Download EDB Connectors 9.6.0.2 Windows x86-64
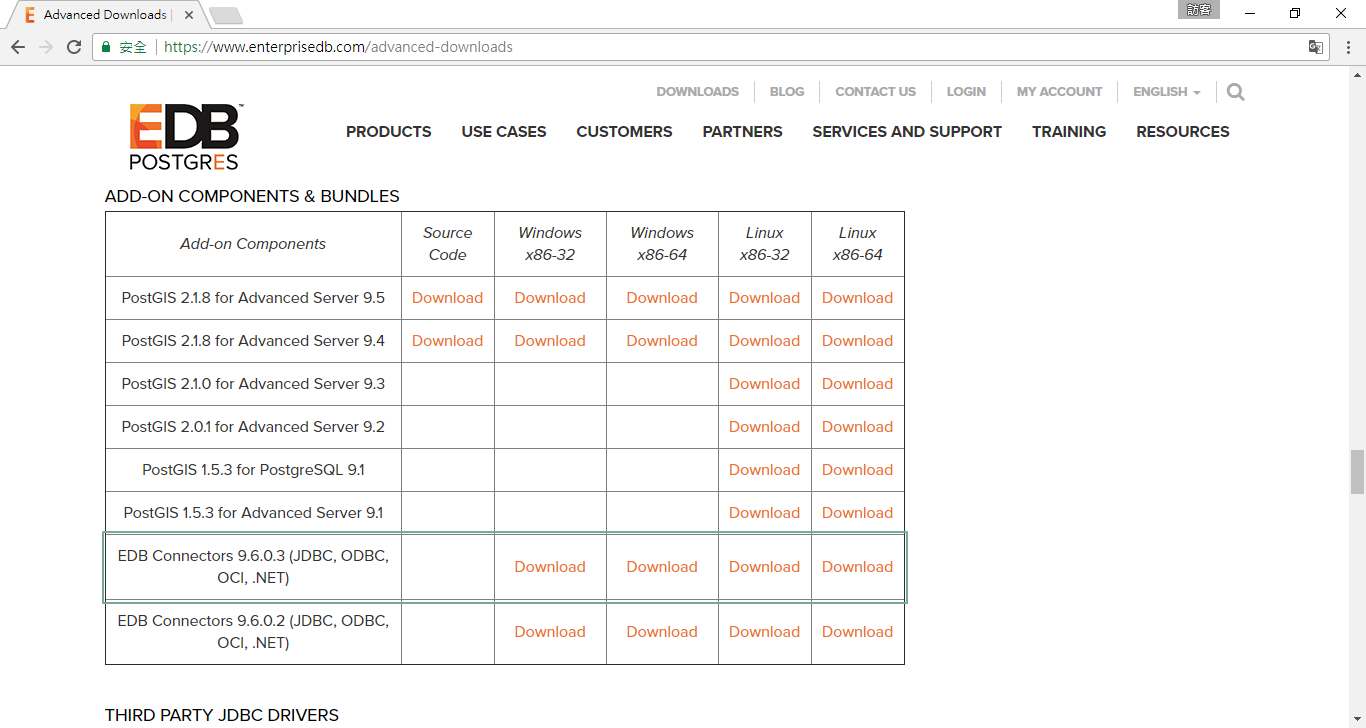 [x=662, y=632]
